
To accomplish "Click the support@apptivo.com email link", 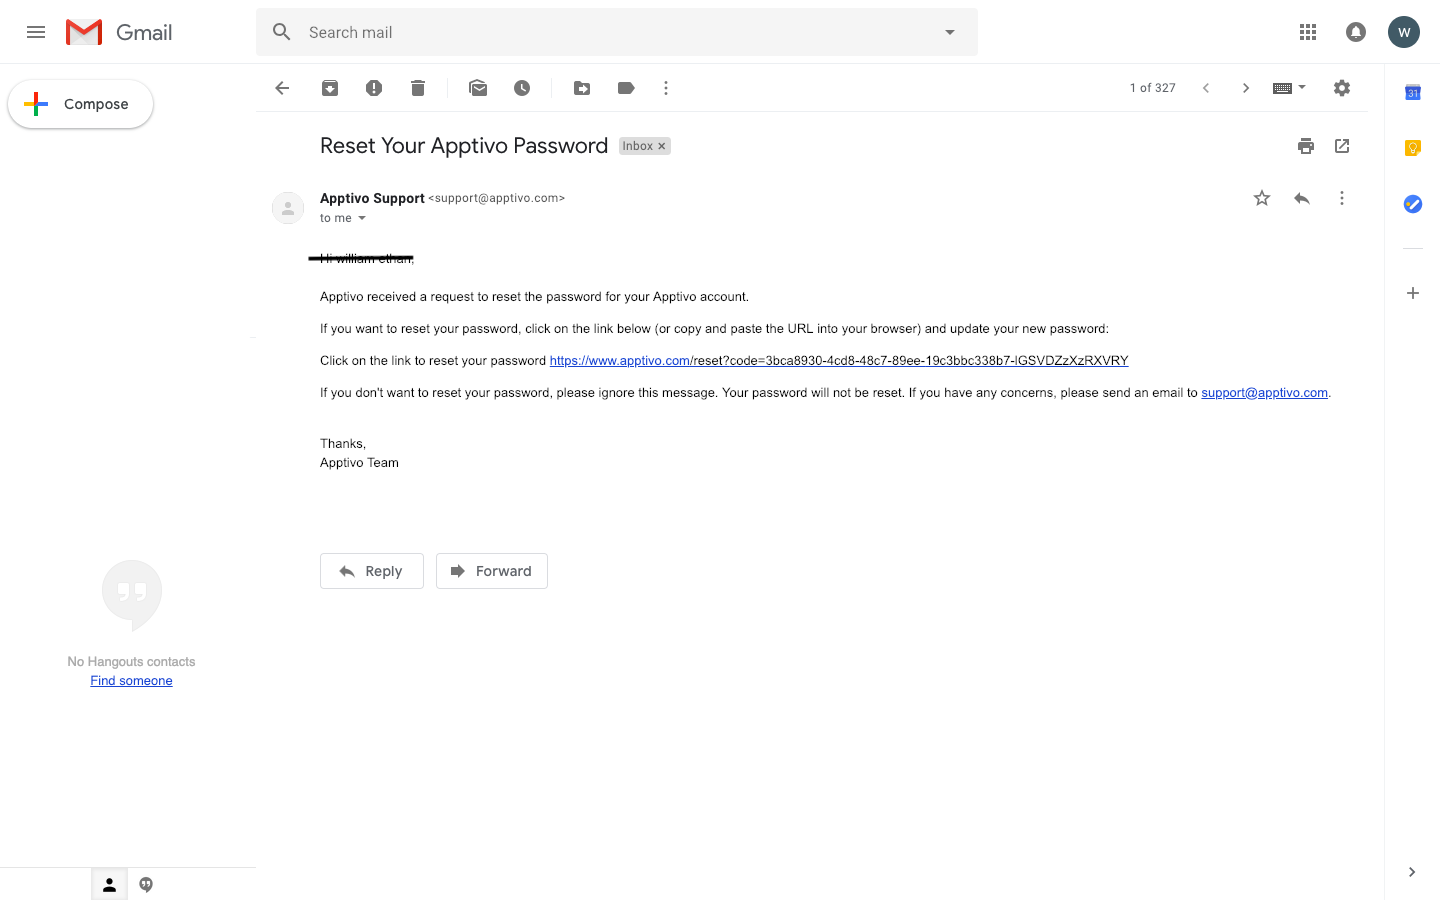I will (1264, 393).
